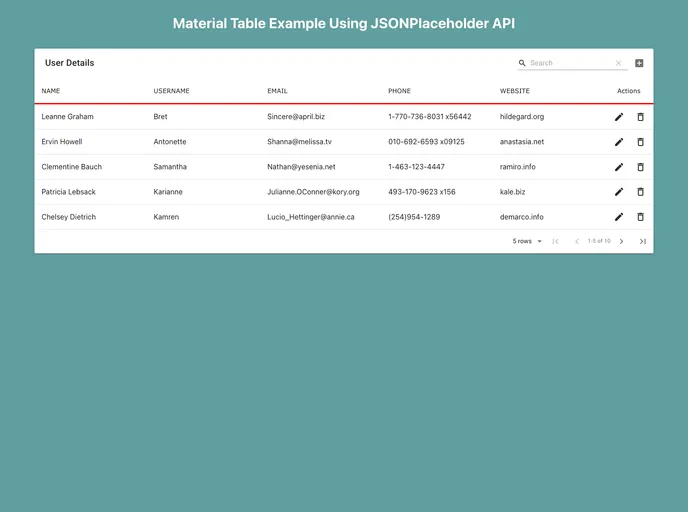
Task: Clear the search field with X icon
Action: (618, 63)
